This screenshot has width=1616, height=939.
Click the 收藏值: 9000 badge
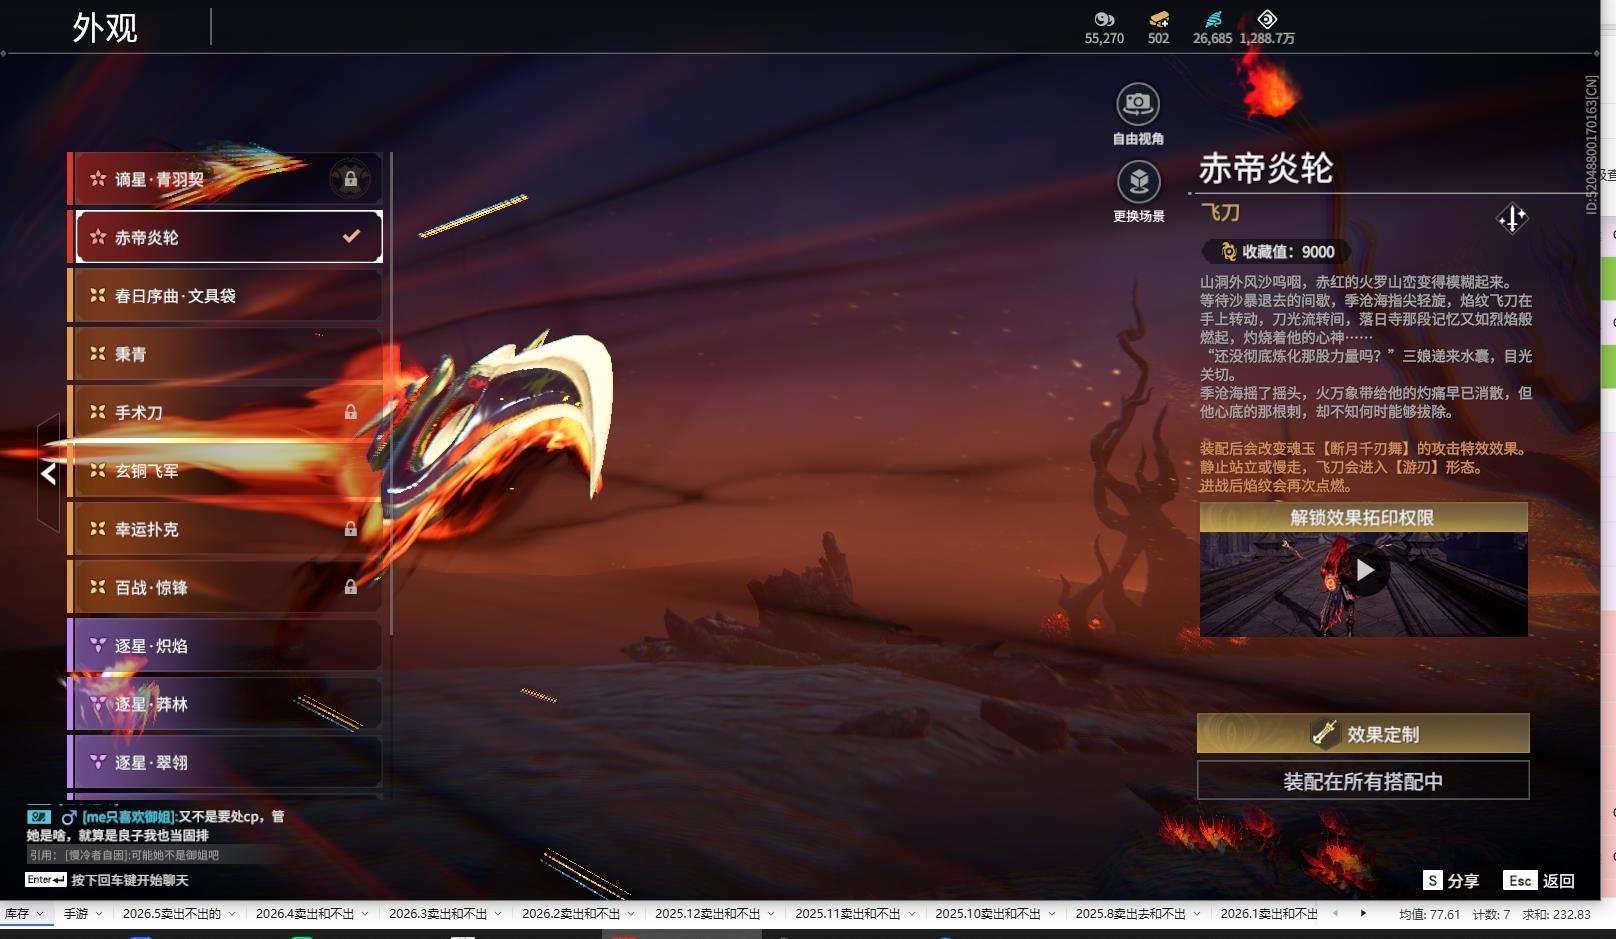tap(1276, 252)
